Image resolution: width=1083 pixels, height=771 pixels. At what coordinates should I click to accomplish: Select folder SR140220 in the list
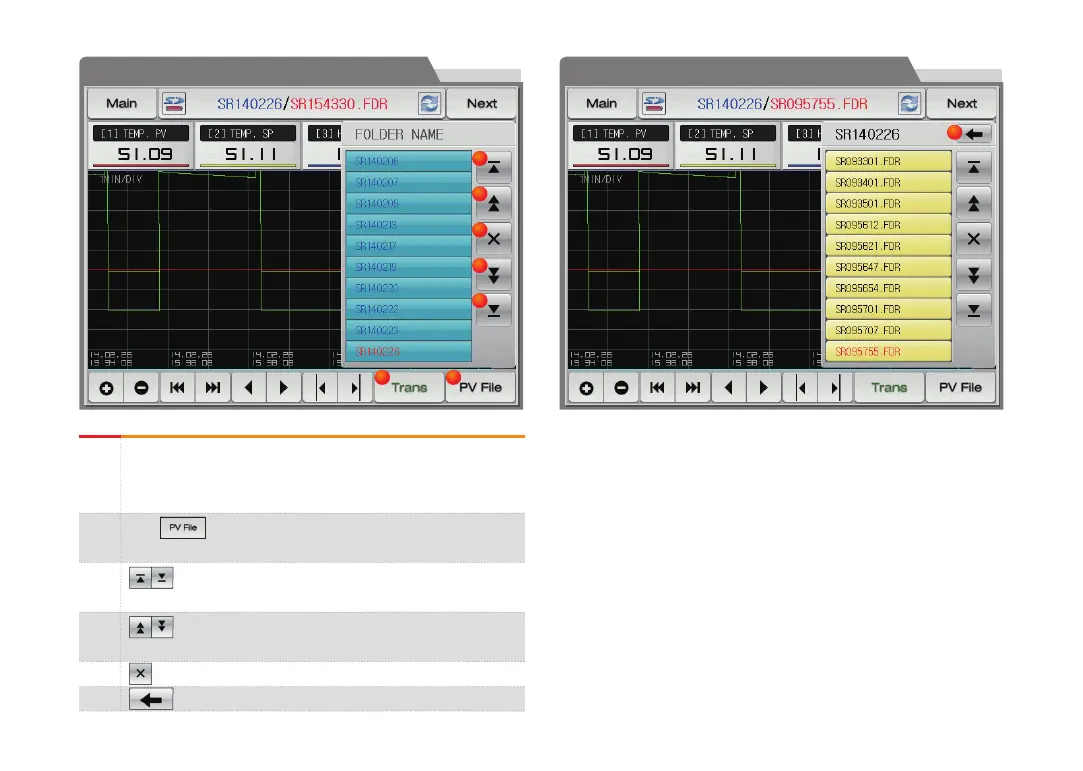pyautogui.click(x=408, y=289)
